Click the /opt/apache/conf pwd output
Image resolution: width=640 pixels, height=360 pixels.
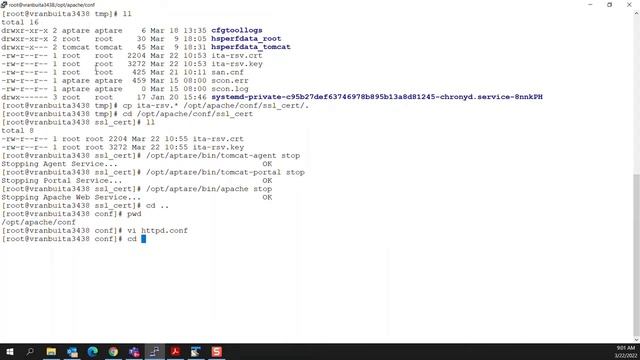[x=38, y=222]
